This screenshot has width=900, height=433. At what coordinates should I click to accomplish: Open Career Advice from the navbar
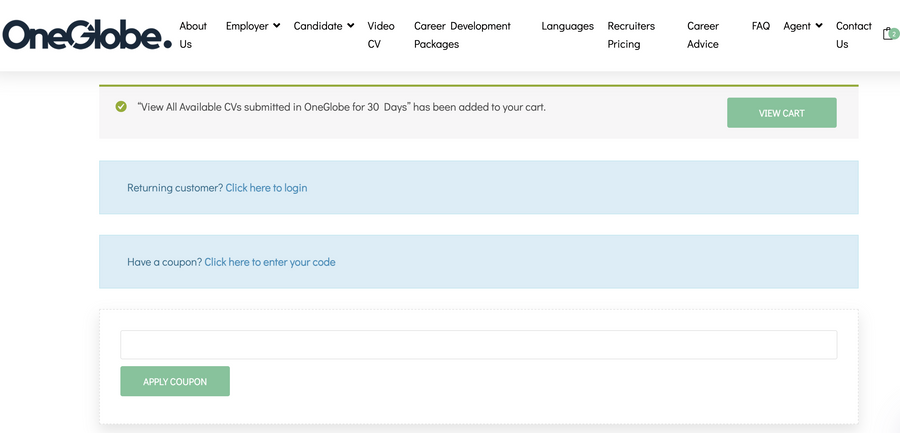click(x=703, y=35)
